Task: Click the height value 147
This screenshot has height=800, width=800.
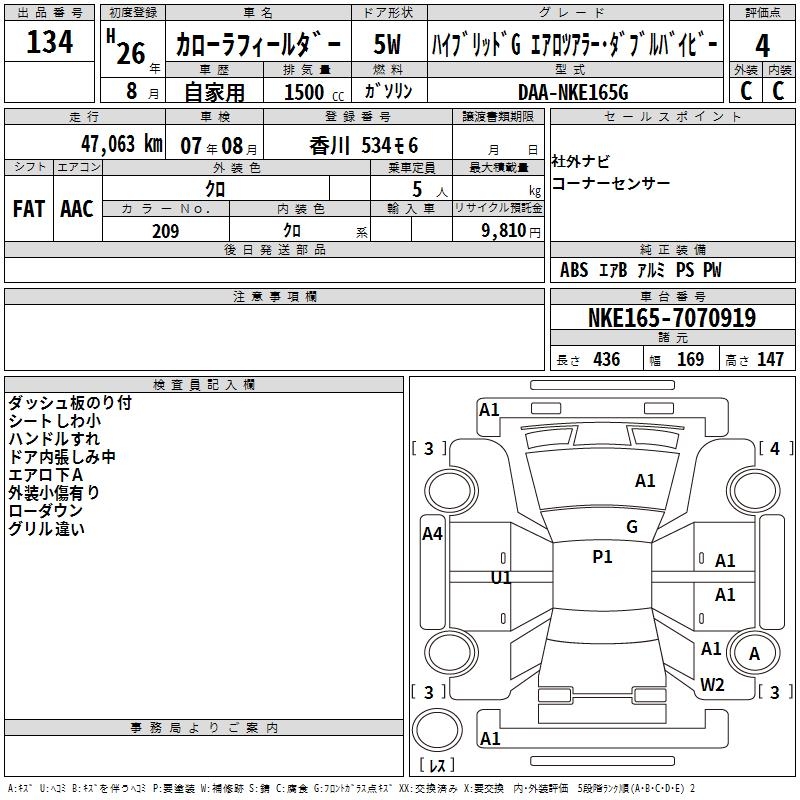Action: pos(770,359)
